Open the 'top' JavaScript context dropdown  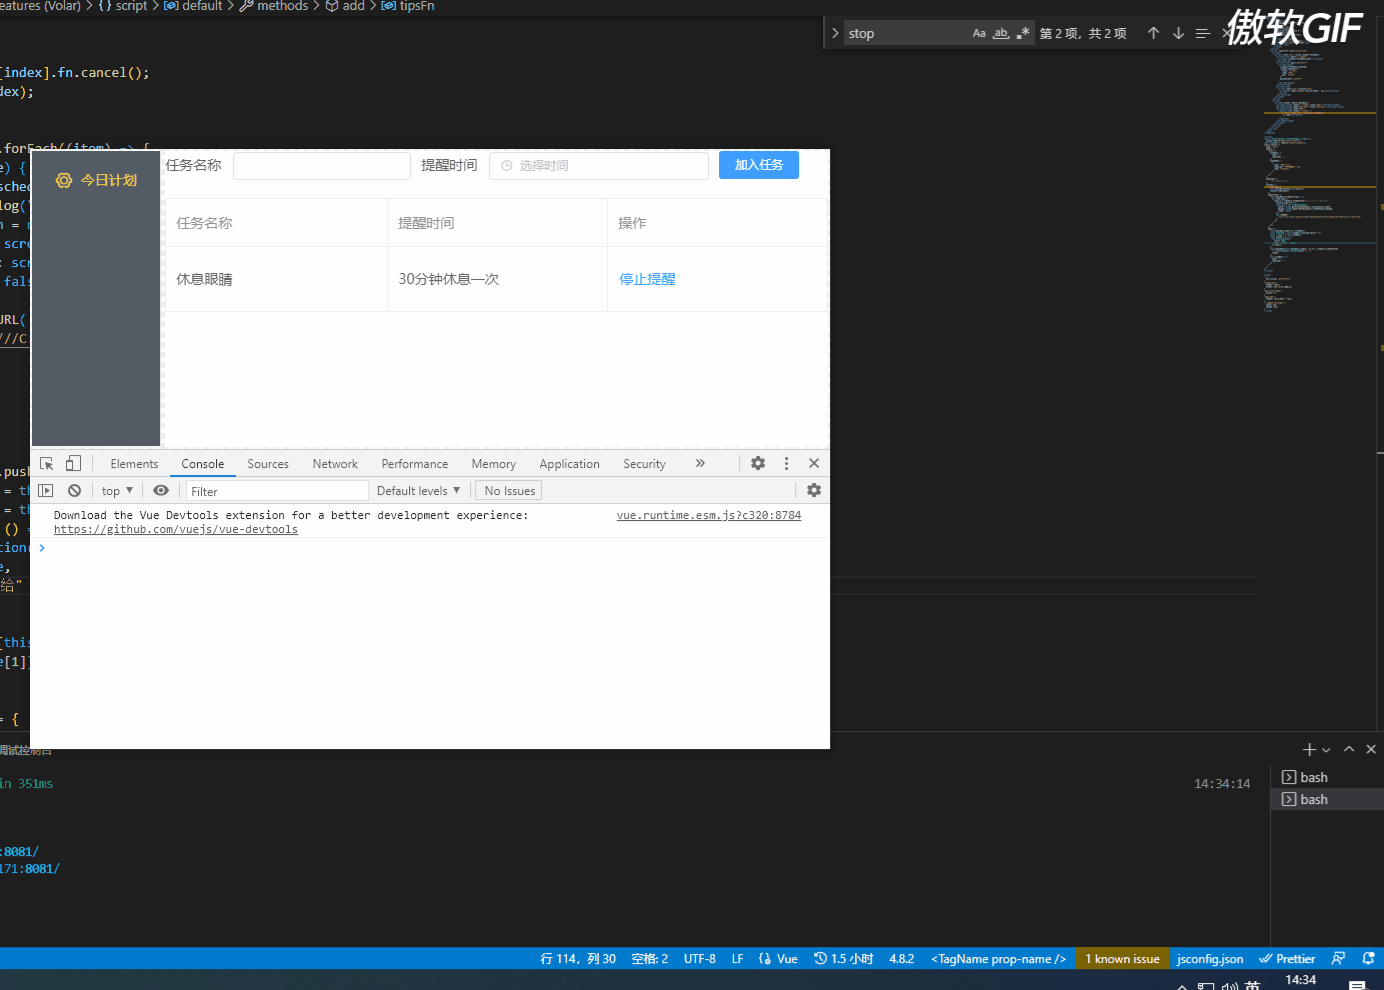click(117, 491)
